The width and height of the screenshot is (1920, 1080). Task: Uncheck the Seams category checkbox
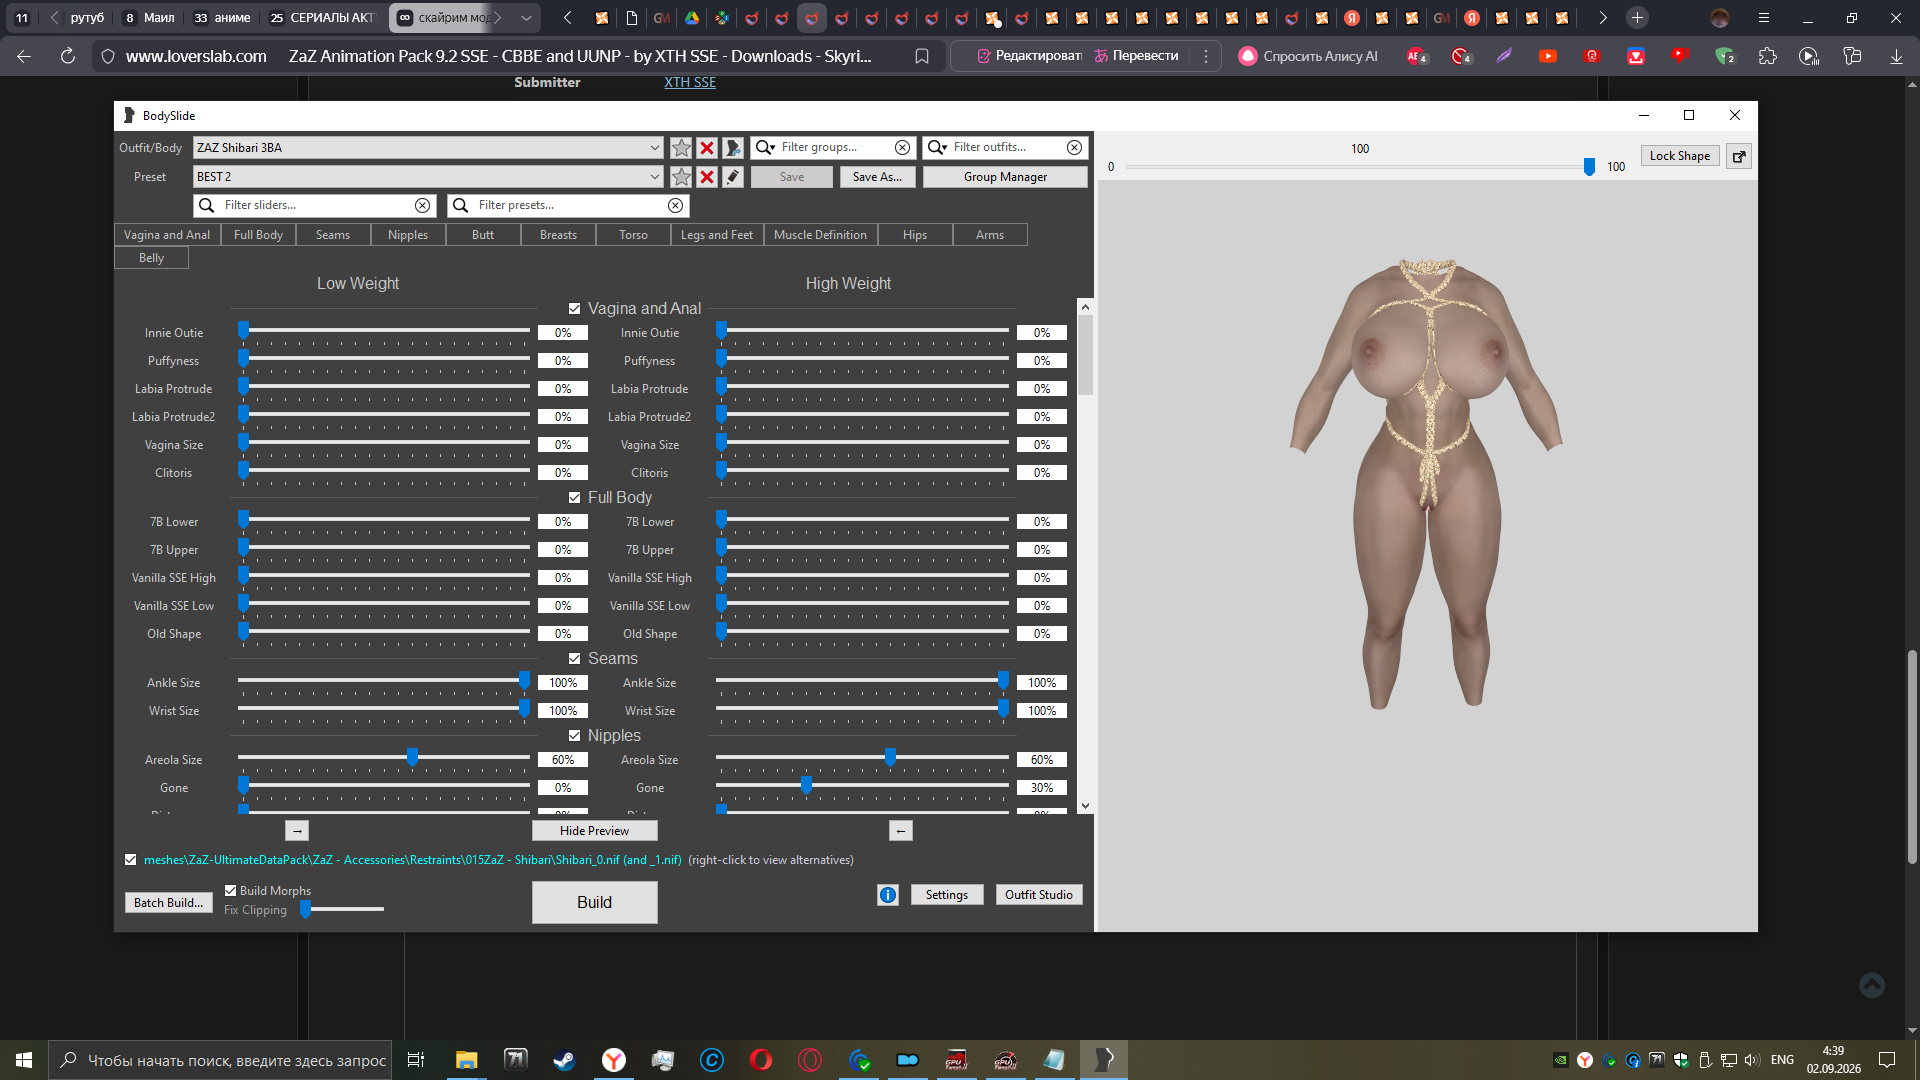click(x=574, y=659)
